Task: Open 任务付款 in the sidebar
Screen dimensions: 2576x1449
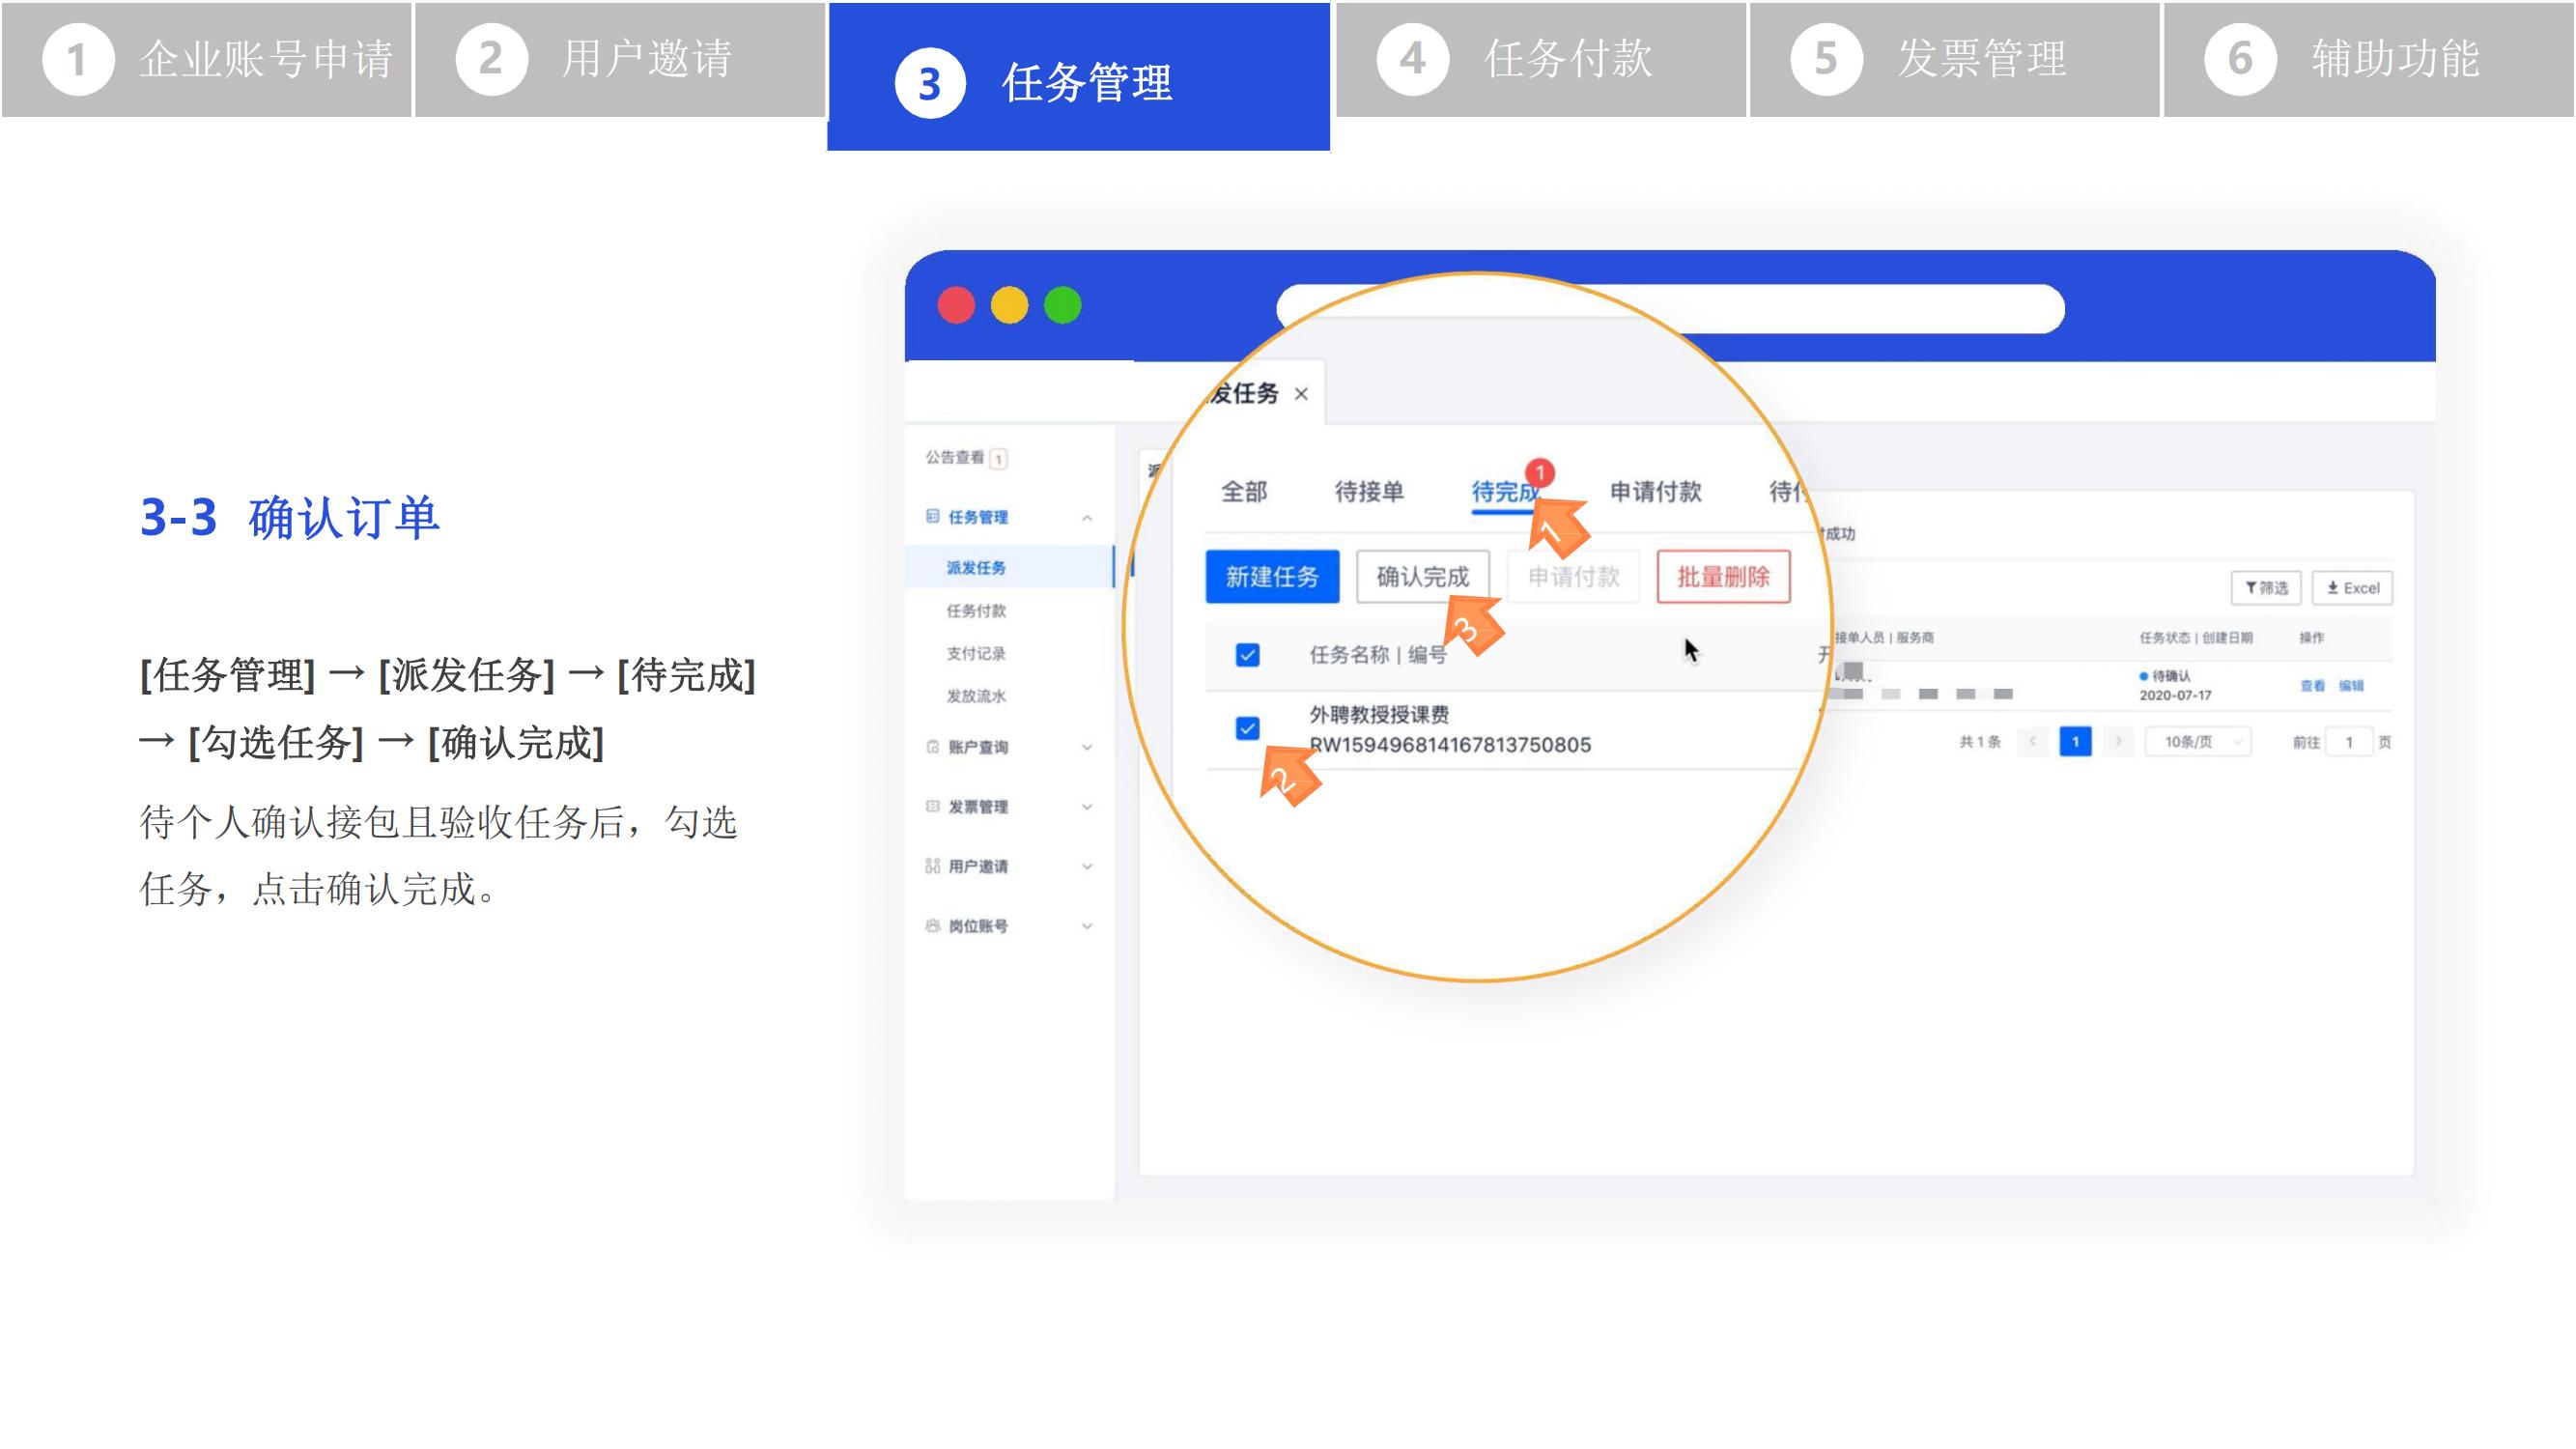Action: 976,610
